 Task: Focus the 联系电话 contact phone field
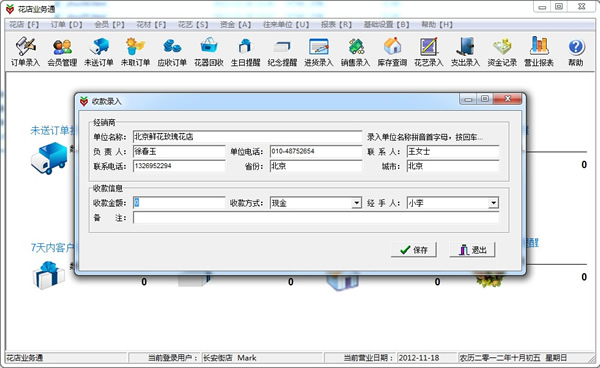[x=179, y=166]
